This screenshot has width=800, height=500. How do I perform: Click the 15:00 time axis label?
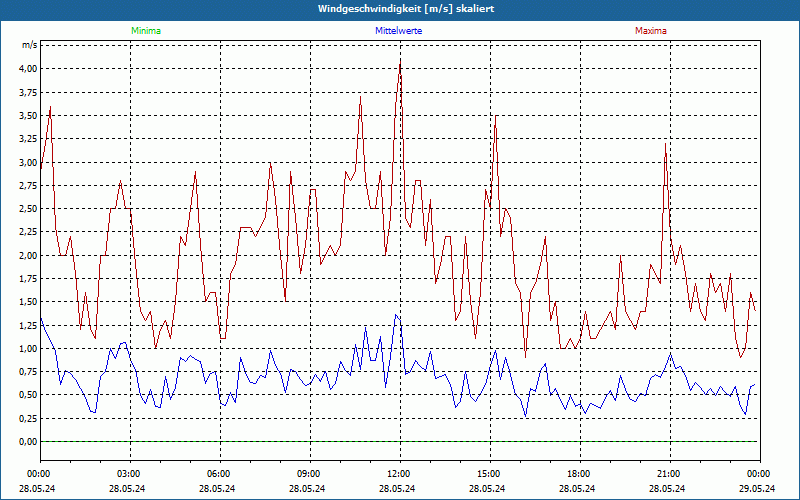[490, 474]
